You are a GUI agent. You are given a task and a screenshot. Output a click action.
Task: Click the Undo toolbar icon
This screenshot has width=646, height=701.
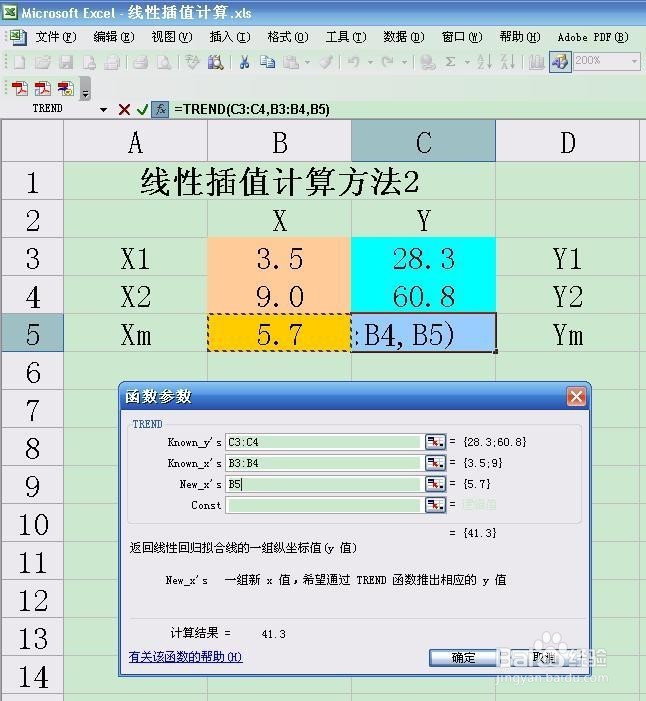(354, 62)
